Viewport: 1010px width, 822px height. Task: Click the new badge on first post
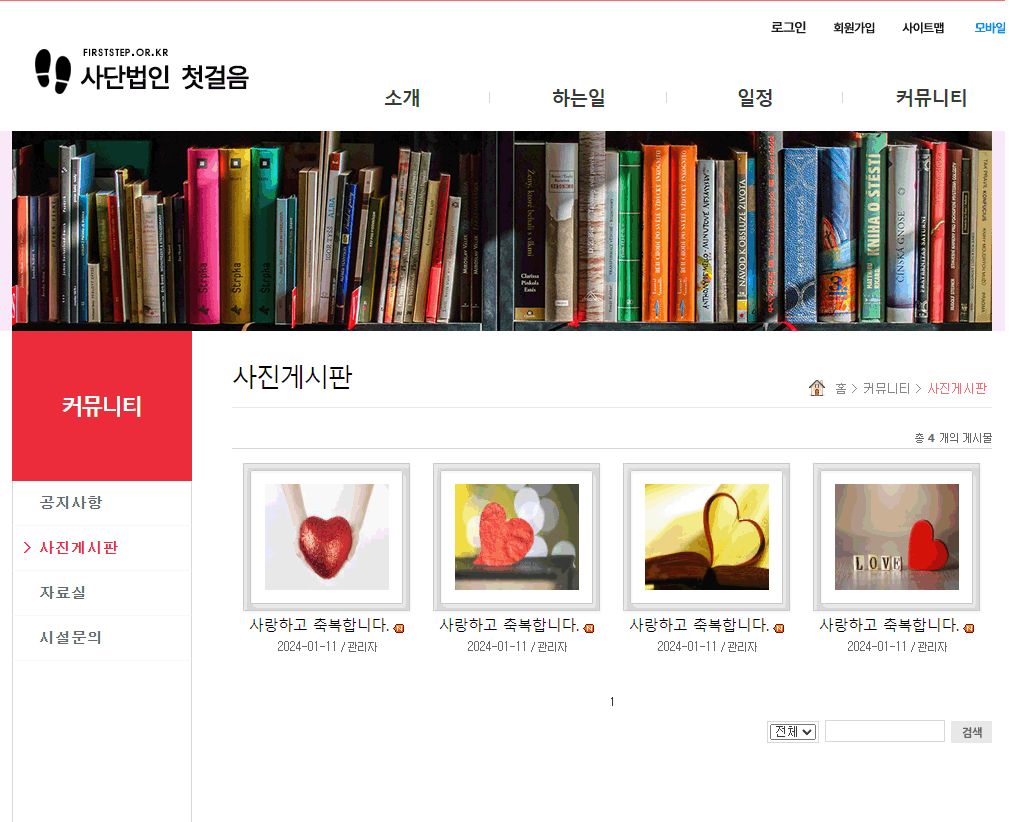(x=399, y=628)
